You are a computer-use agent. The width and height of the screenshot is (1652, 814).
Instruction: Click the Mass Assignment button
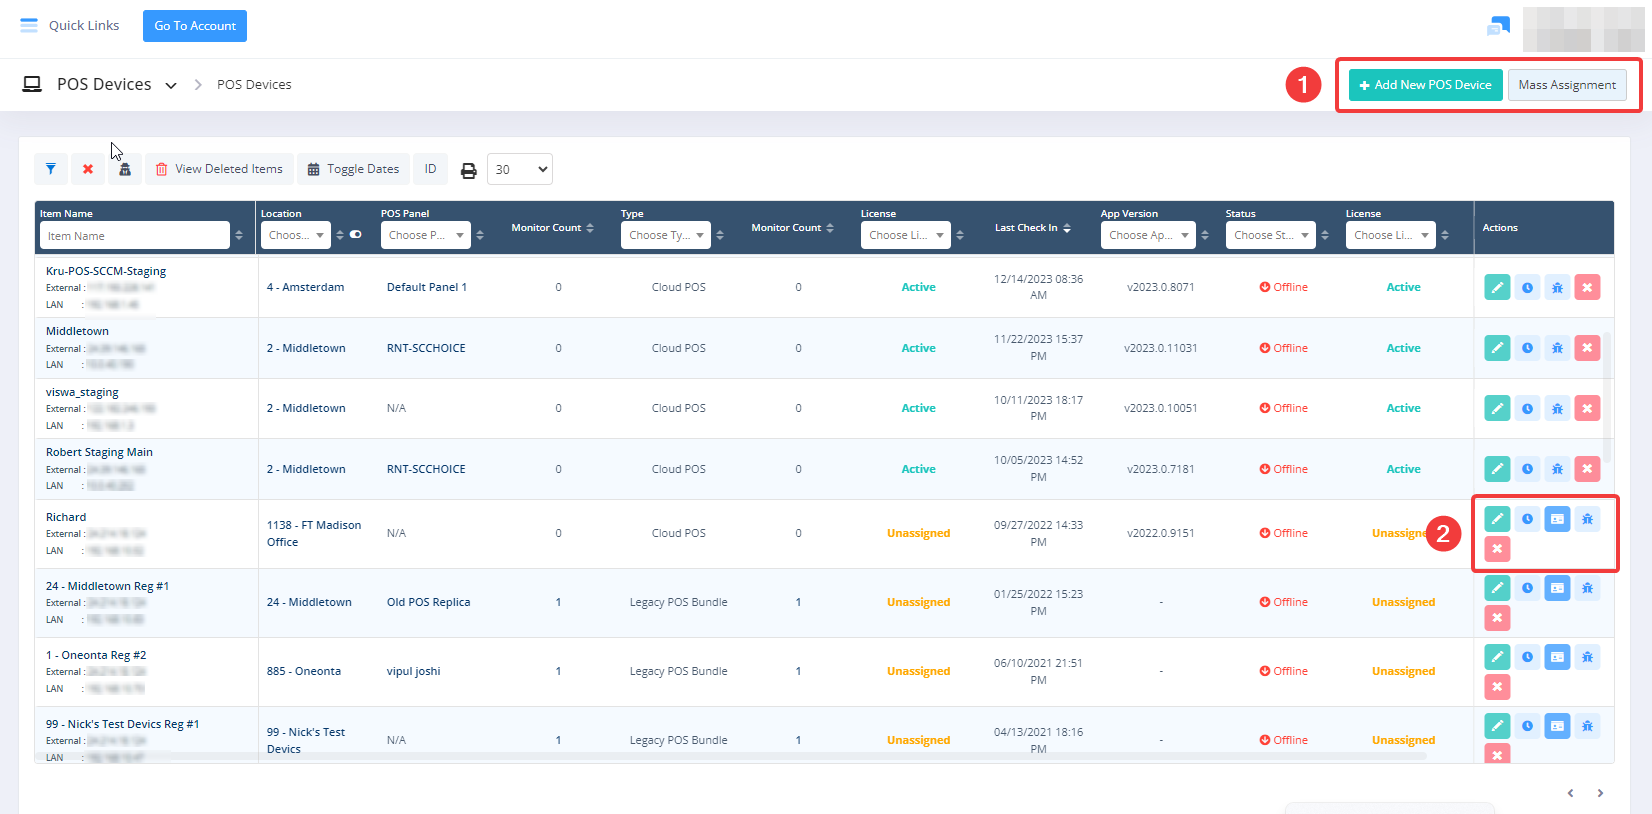pyautogui.click(x=1567, y=85)
